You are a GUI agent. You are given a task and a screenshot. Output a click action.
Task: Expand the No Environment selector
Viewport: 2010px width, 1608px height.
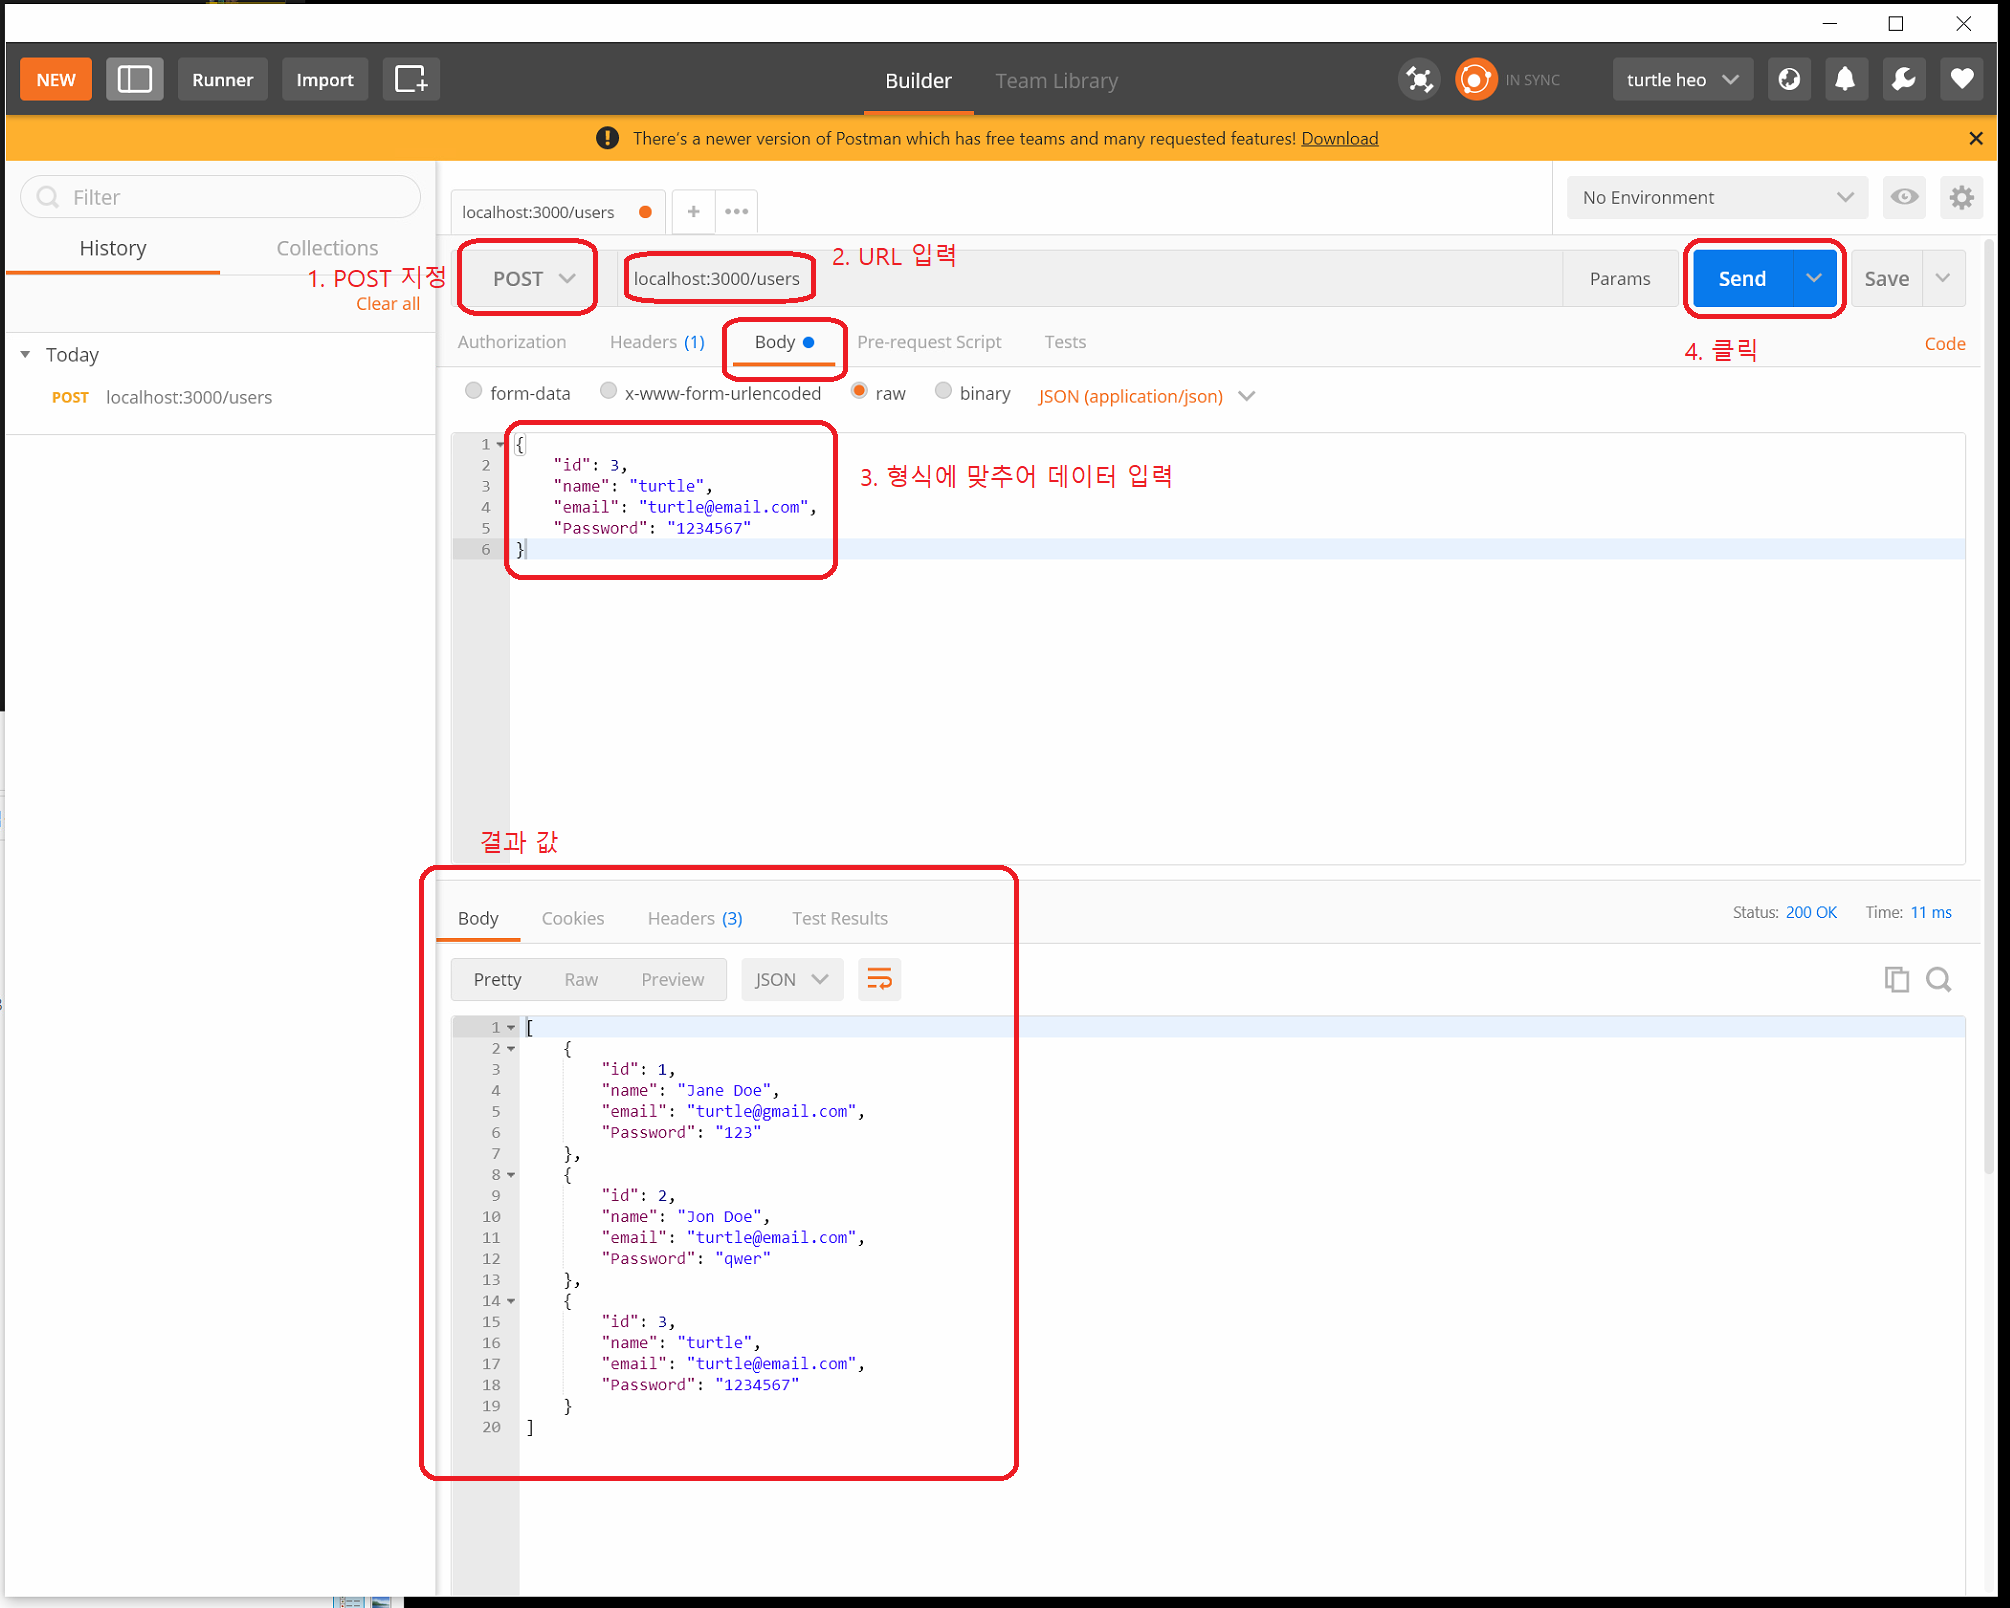click(x=1716, y=198)
